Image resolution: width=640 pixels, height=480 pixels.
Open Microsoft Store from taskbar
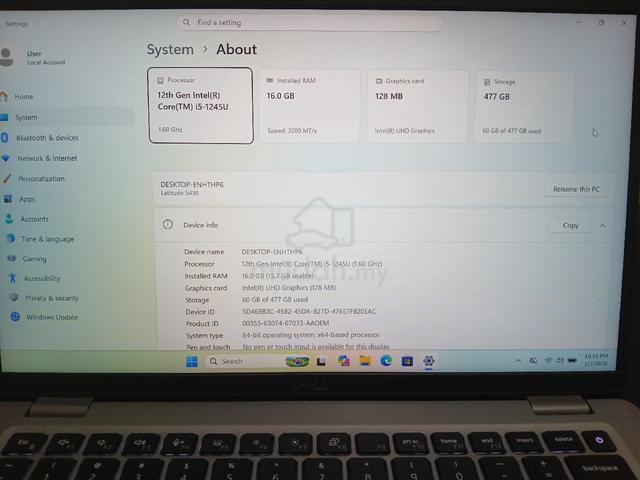(x=407, y=361)
